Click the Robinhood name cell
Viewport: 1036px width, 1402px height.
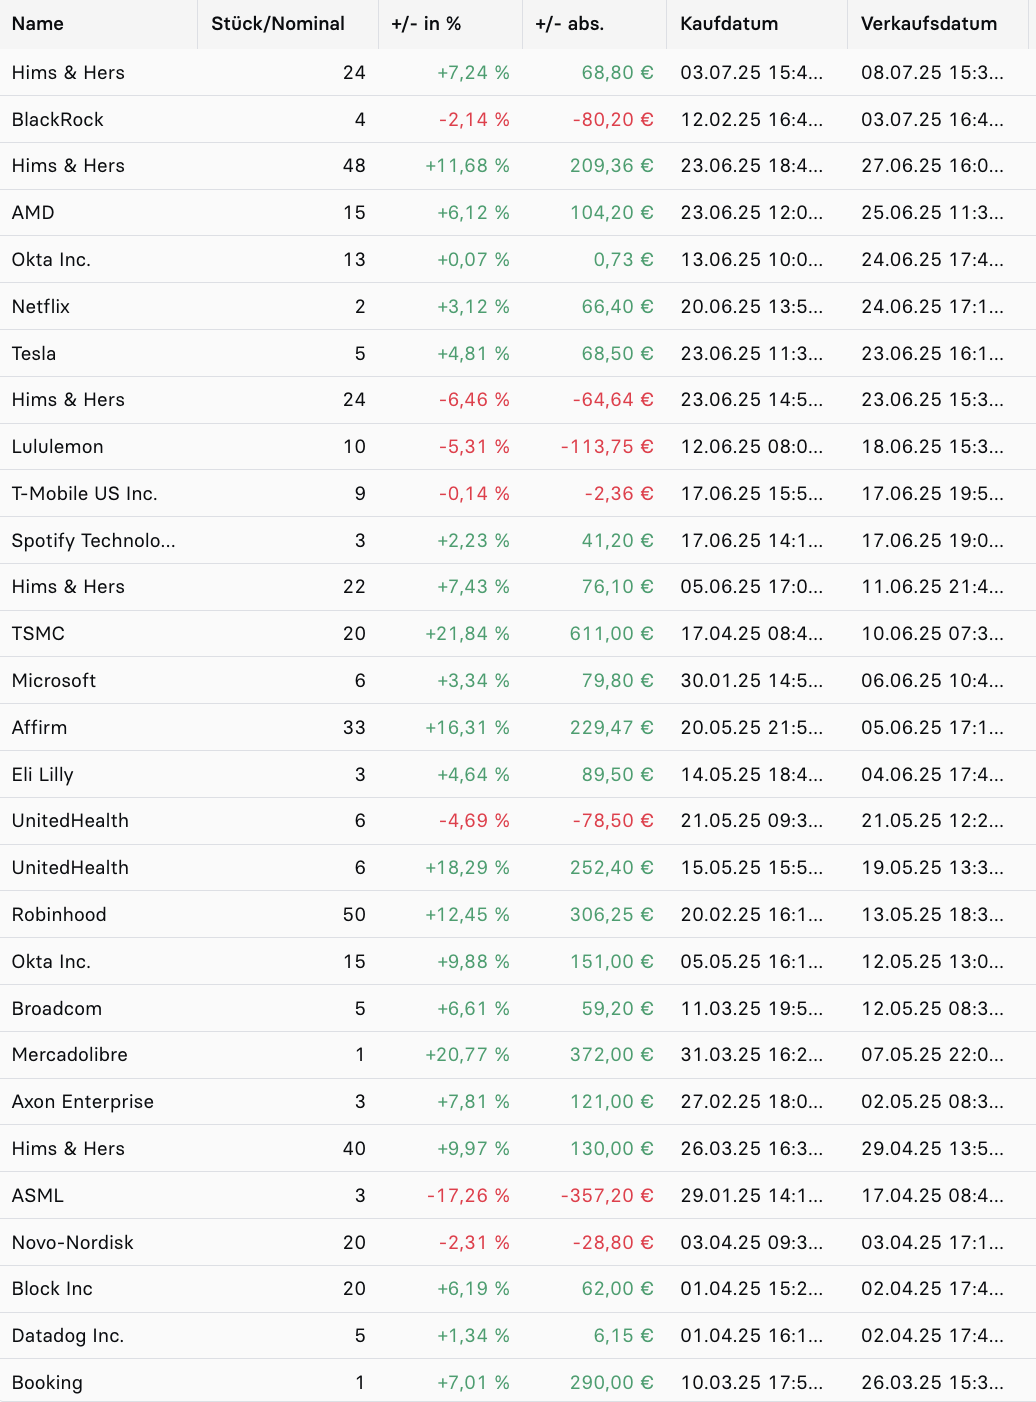point(59,915)
